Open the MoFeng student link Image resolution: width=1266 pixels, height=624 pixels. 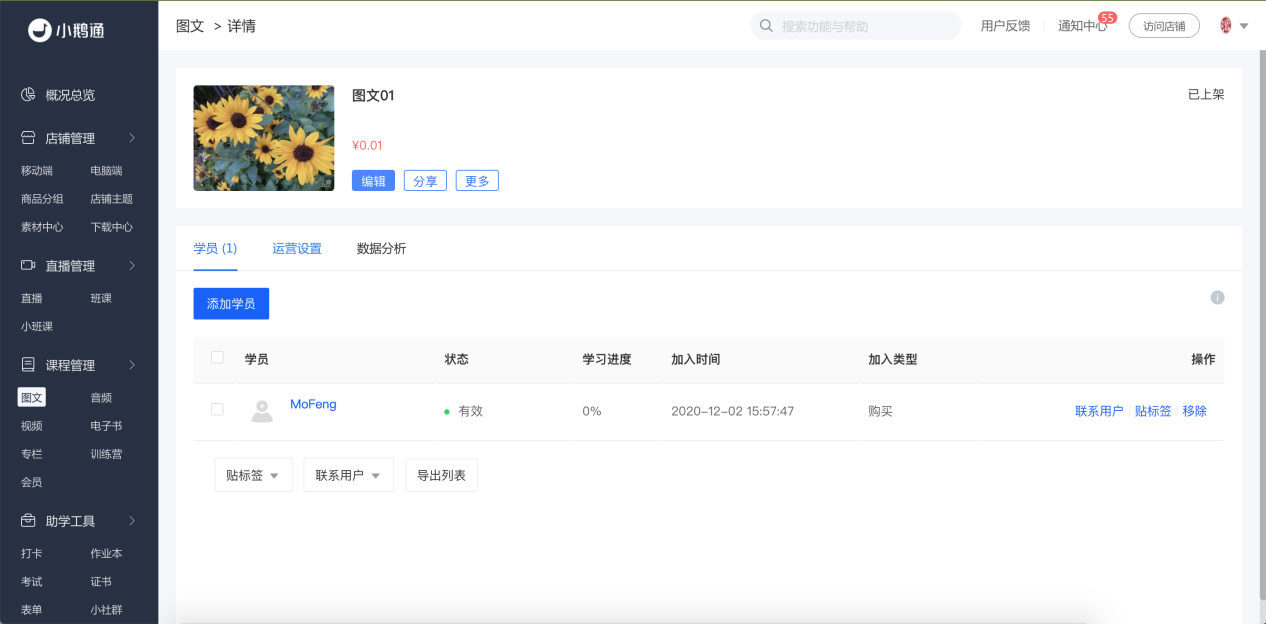(313, 404)
